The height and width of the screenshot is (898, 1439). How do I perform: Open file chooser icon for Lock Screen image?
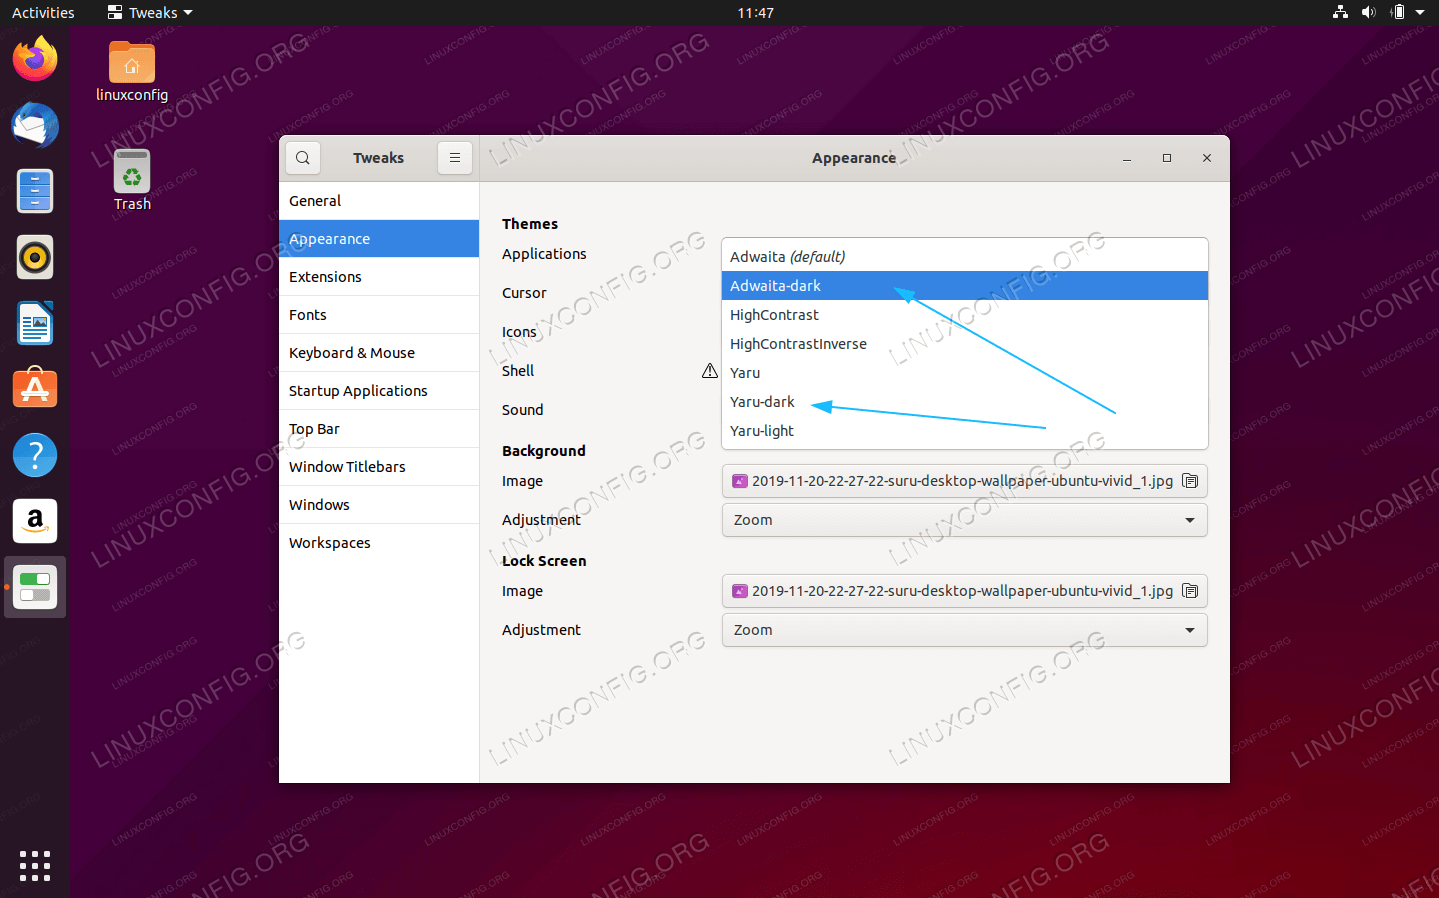point(1190,591)
